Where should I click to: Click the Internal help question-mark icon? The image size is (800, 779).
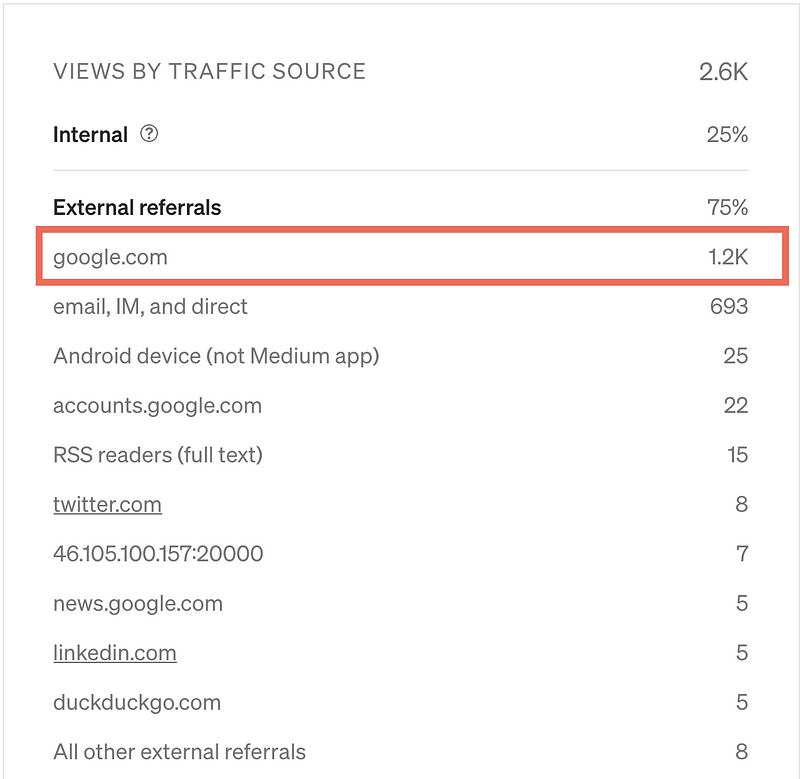149,134
